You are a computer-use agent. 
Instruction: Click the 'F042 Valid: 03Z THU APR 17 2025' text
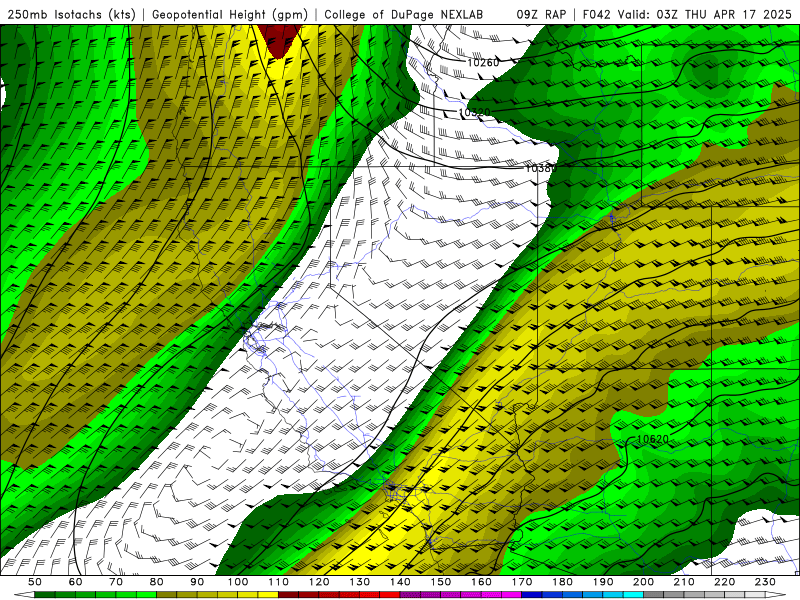[687, 15]
